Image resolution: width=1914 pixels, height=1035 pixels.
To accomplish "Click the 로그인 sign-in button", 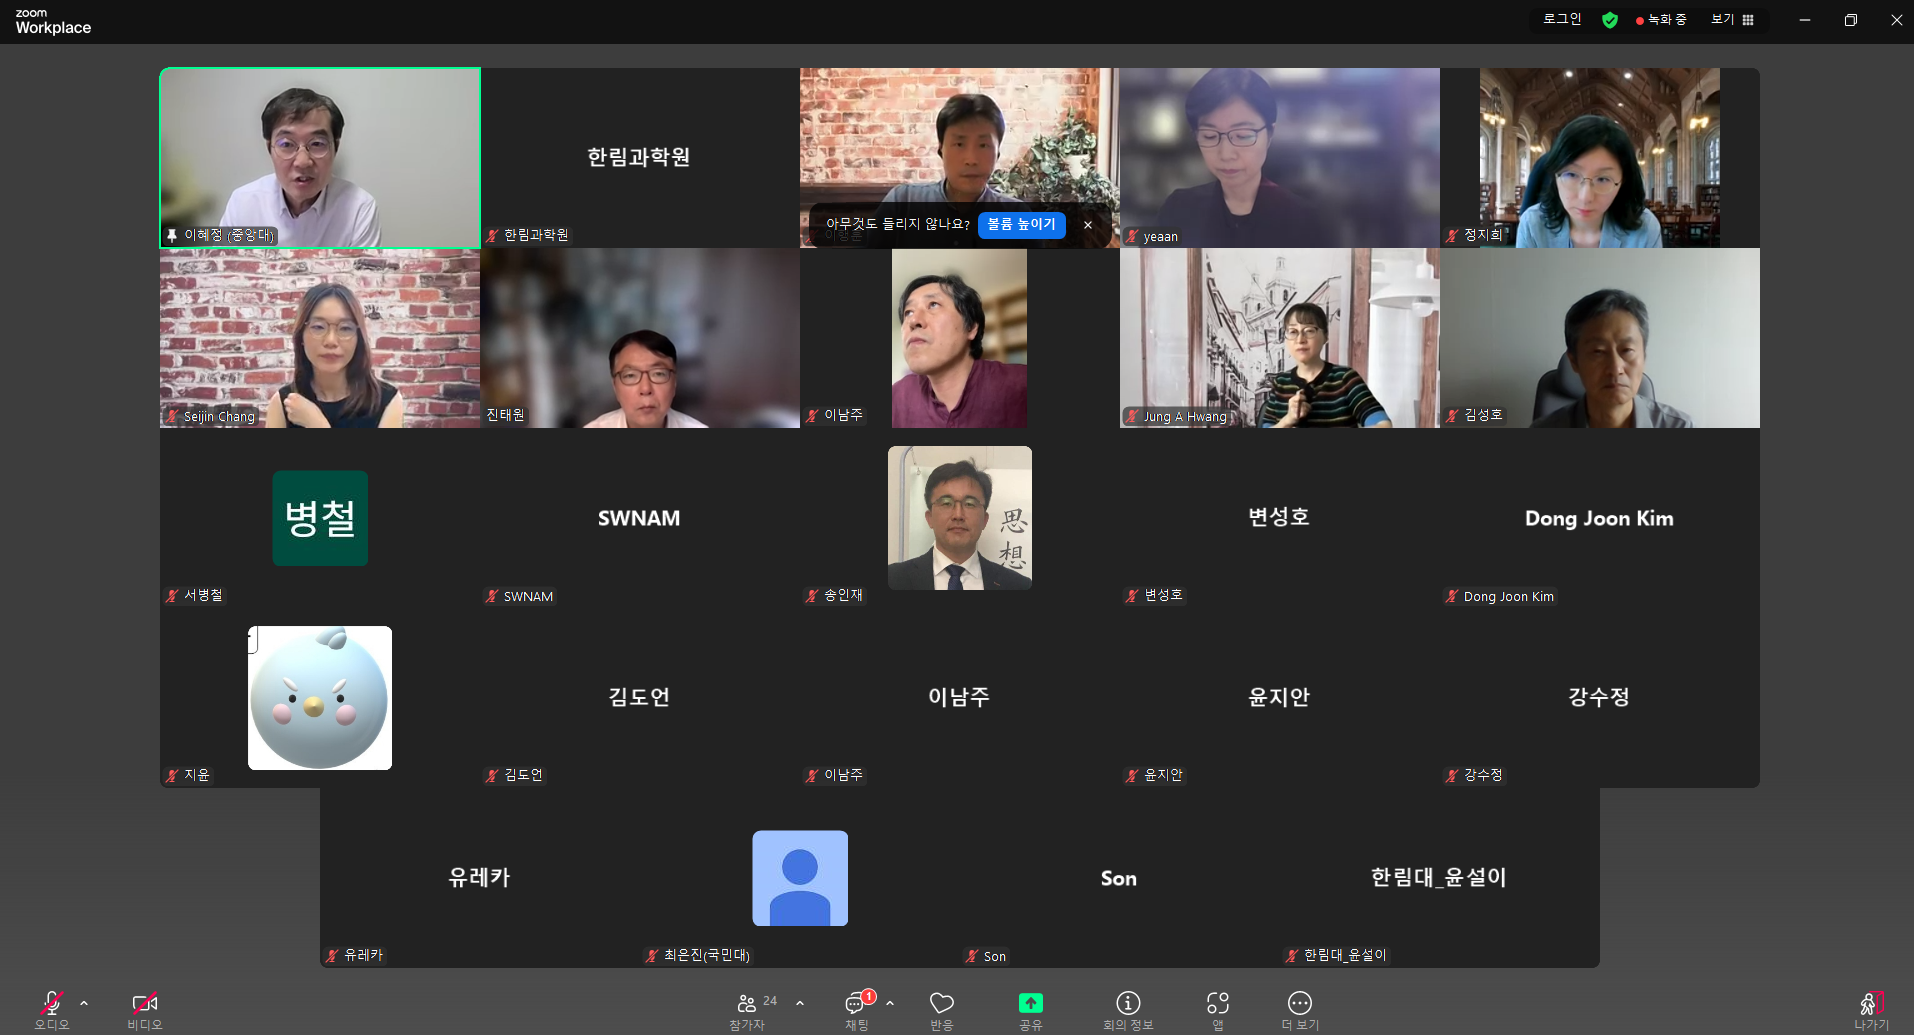I will click(x=1562, y=19).
